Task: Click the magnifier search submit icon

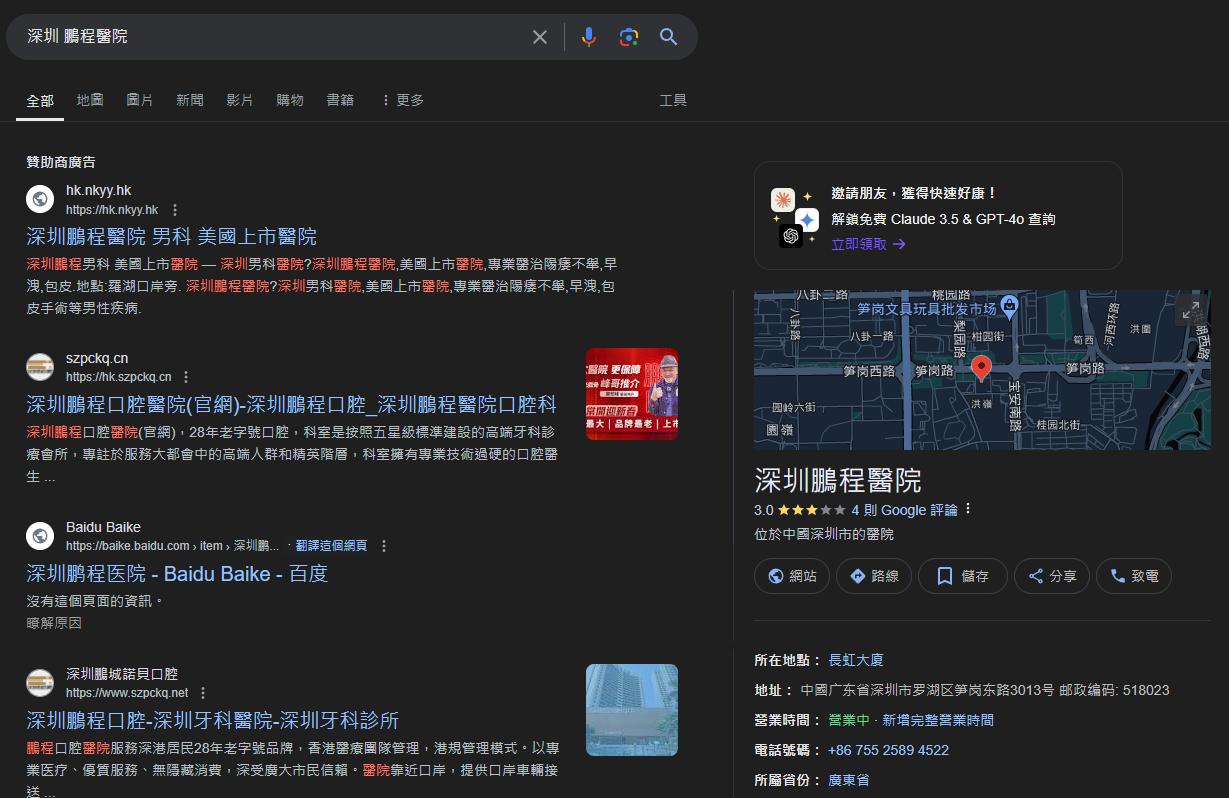Action: (669, 37)
